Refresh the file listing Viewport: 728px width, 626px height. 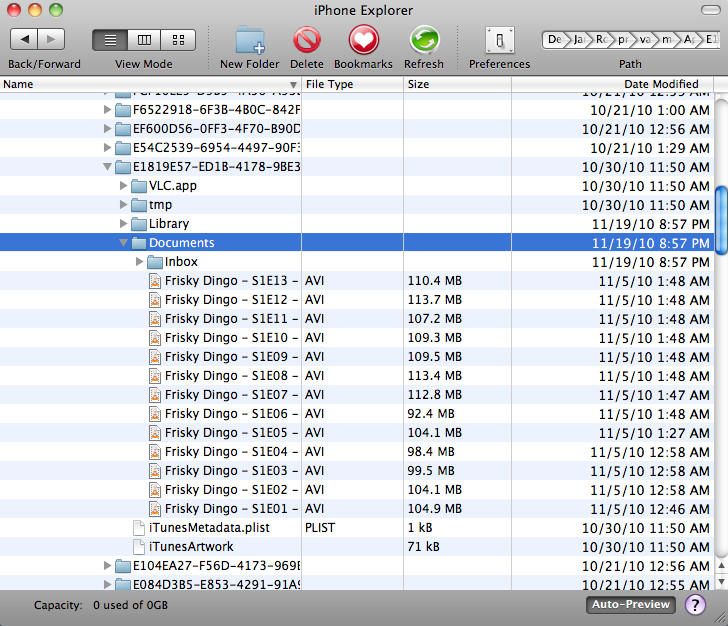click(x=424, y=40)
